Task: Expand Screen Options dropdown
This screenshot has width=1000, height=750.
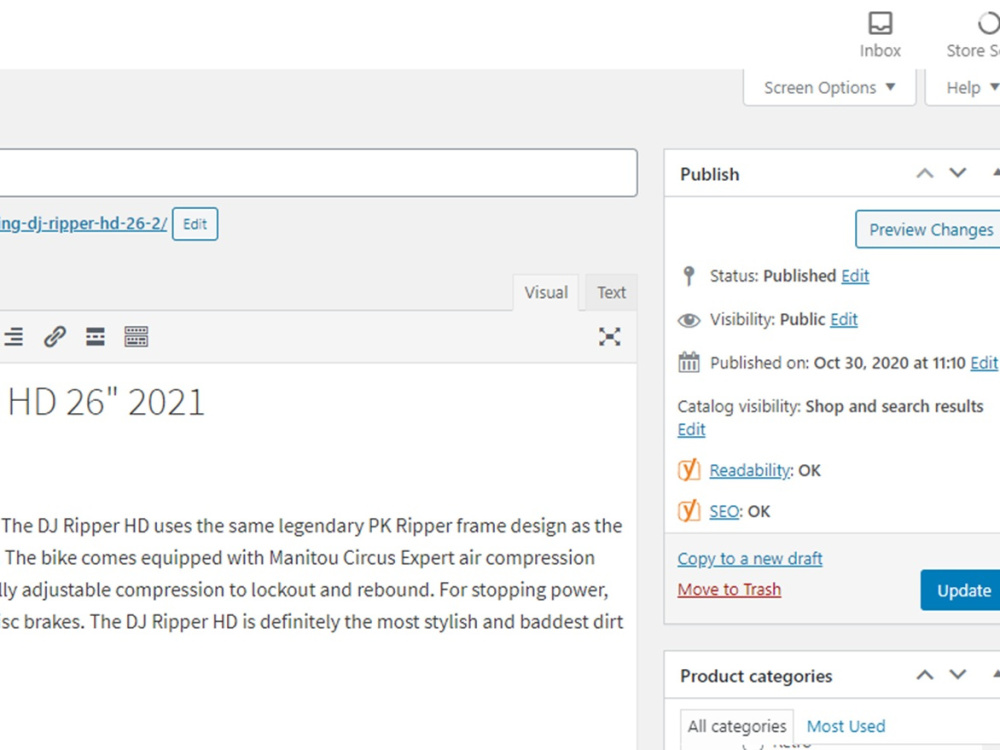Action: 829,87
